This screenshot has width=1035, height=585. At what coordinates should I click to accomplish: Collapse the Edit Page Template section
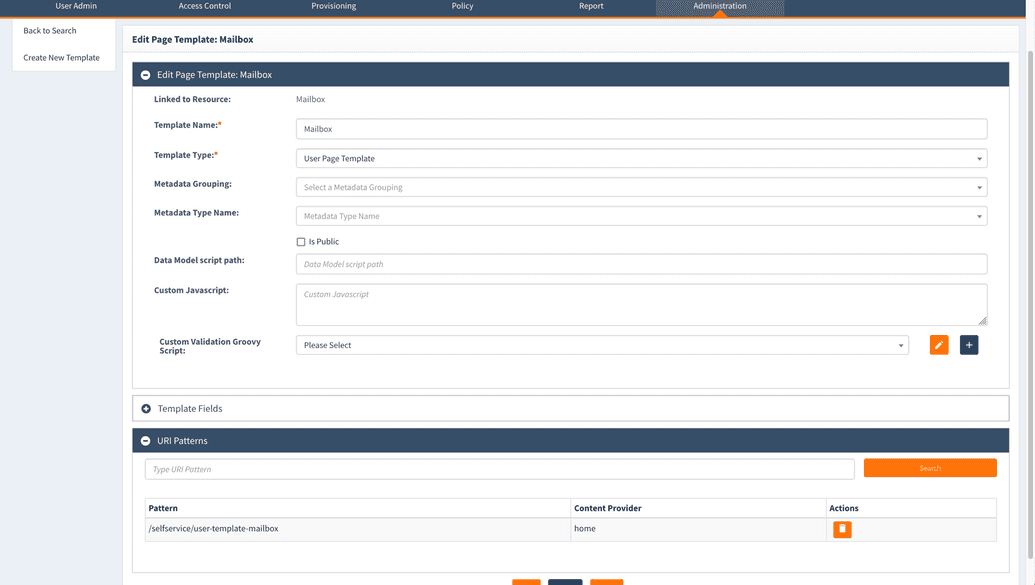(x=146, y=75)
